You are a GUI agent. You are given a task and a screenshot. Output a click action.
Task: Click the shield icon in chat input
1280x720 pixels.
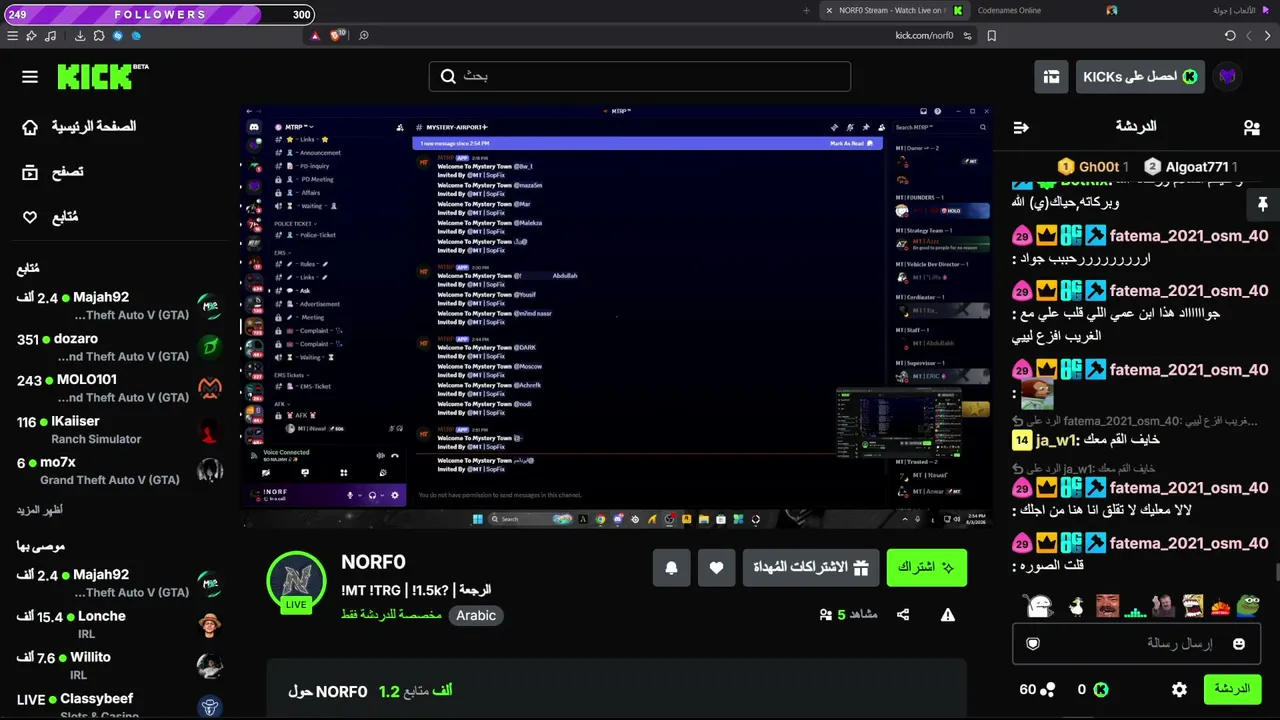click(x=1033, y=644)
